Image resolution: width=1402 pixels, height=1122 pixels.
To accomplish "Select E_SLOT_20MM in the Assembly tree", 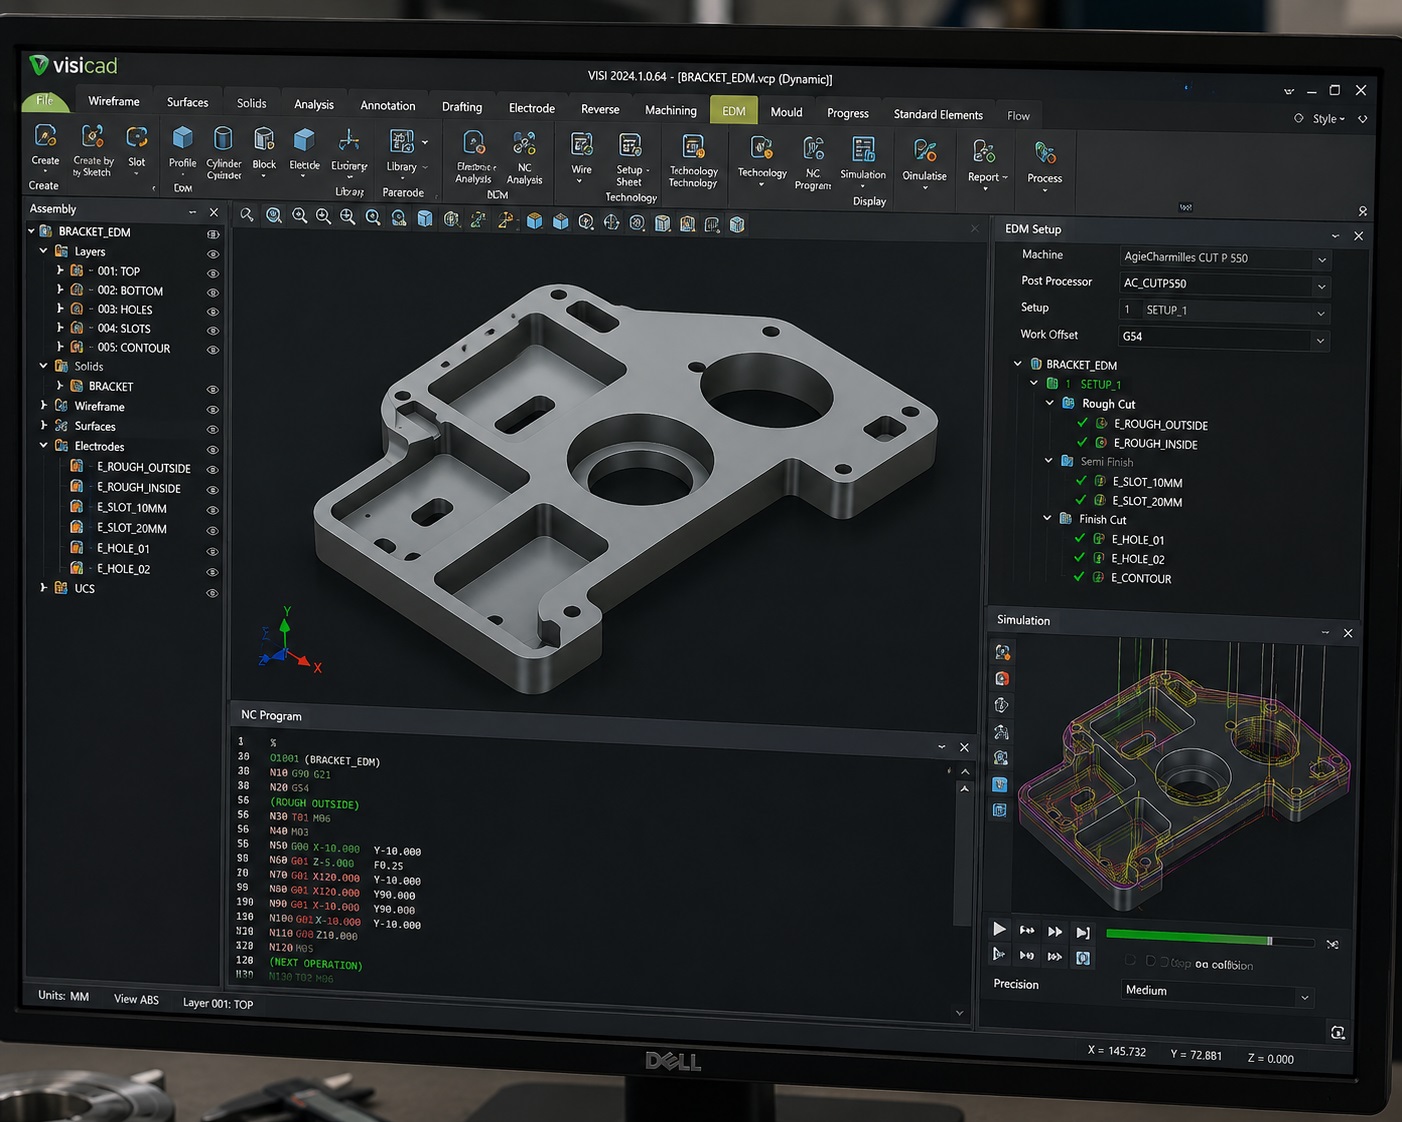I will click(x=131, y=528).
